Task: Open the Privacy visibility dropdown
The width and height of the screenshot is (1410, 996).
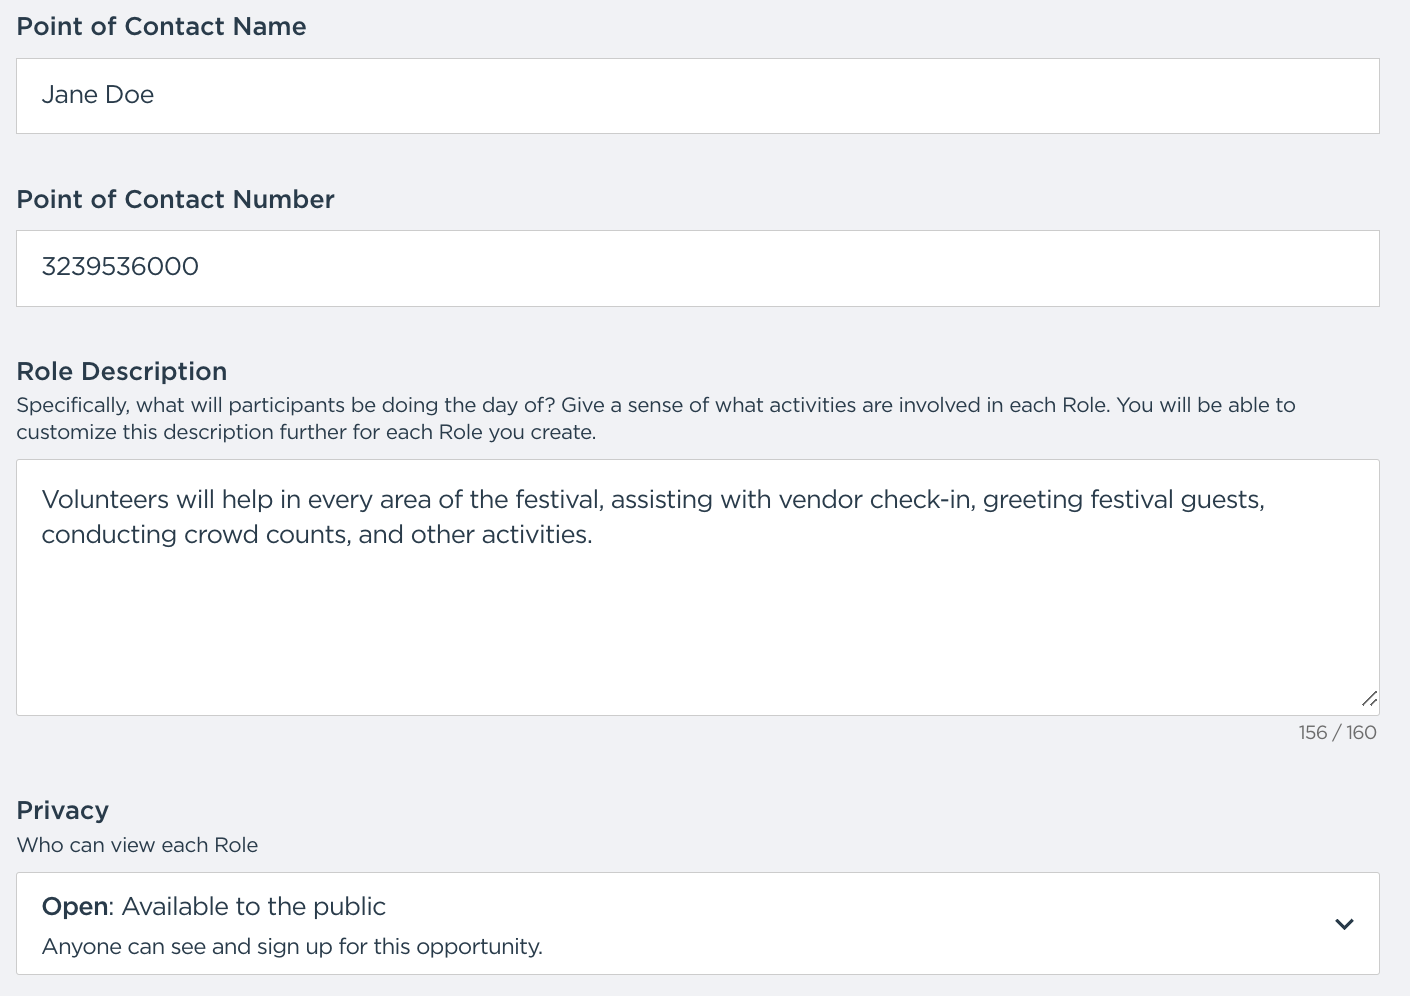Action: coord(698,924)
